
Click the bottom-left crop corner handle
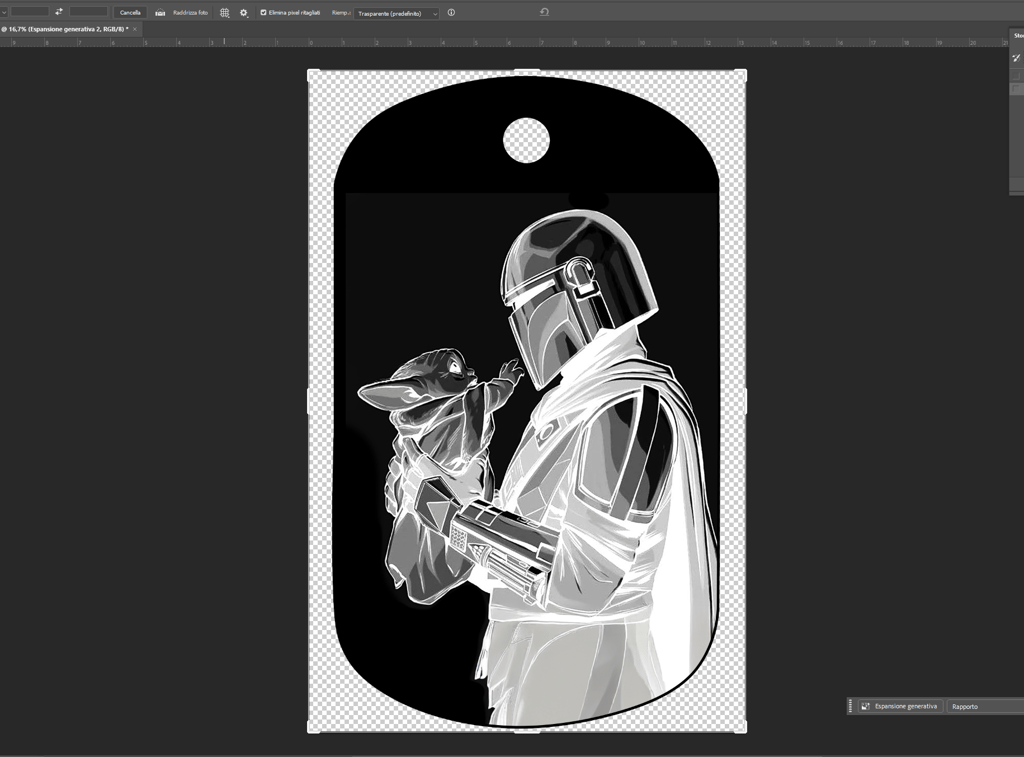[313, 727]
